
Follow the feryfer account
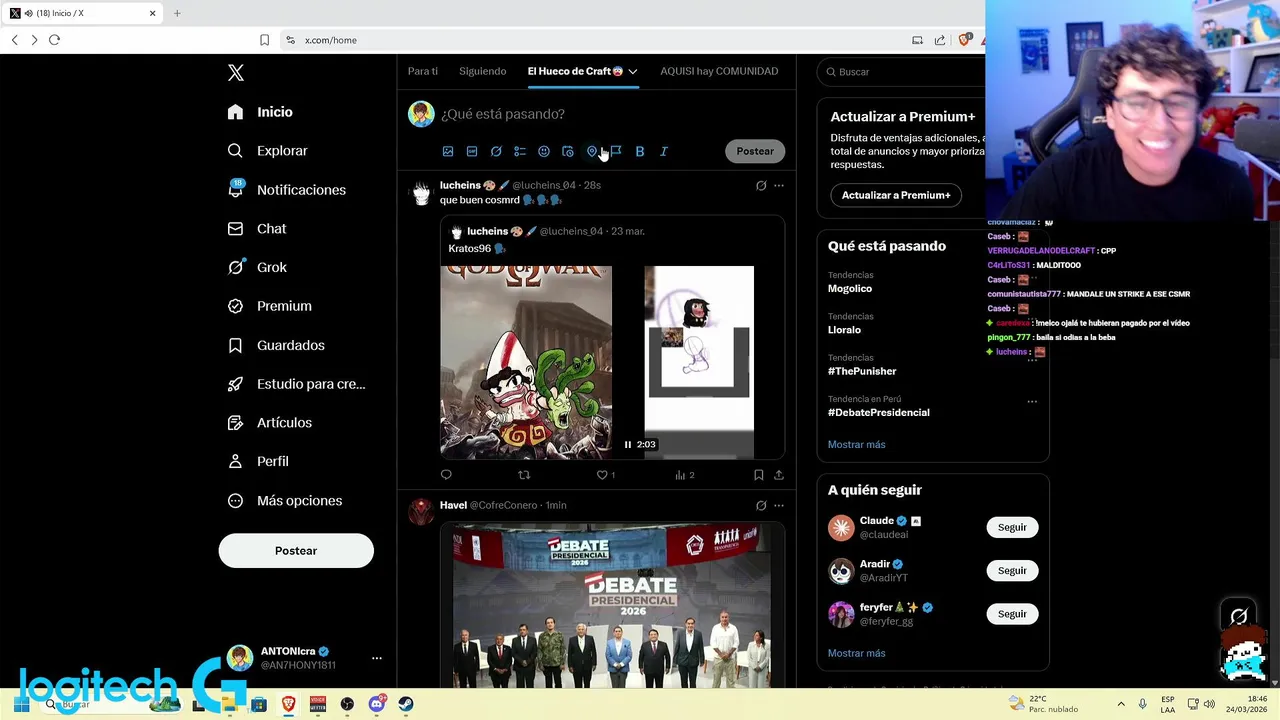pyautogui.click(x=1012, y=614)
